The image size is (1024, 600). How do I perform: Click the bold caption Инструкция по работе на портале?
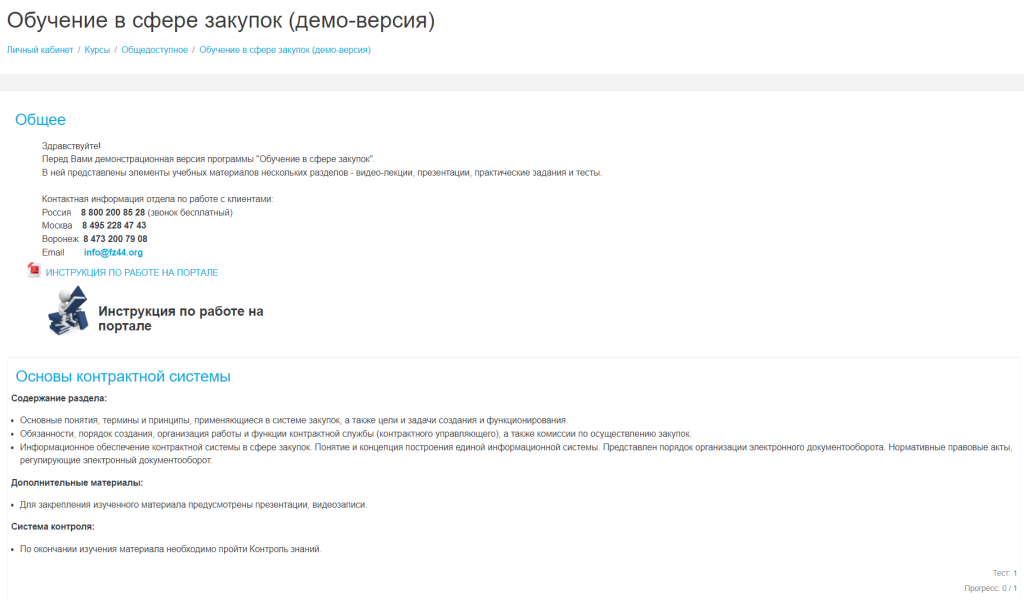point(180,318)
